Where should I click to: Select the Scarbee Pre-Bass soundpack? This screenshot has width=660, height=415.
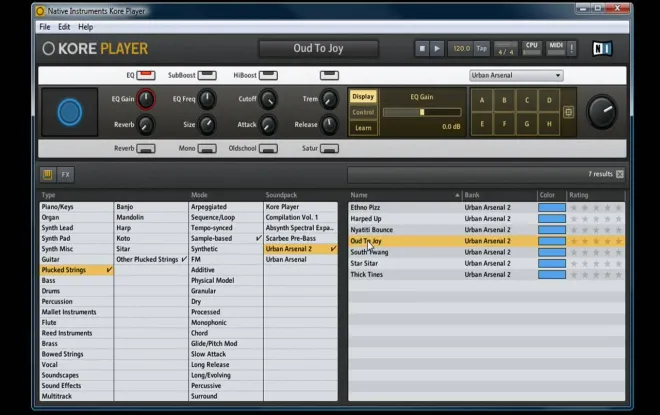click(x=301, y=238)
